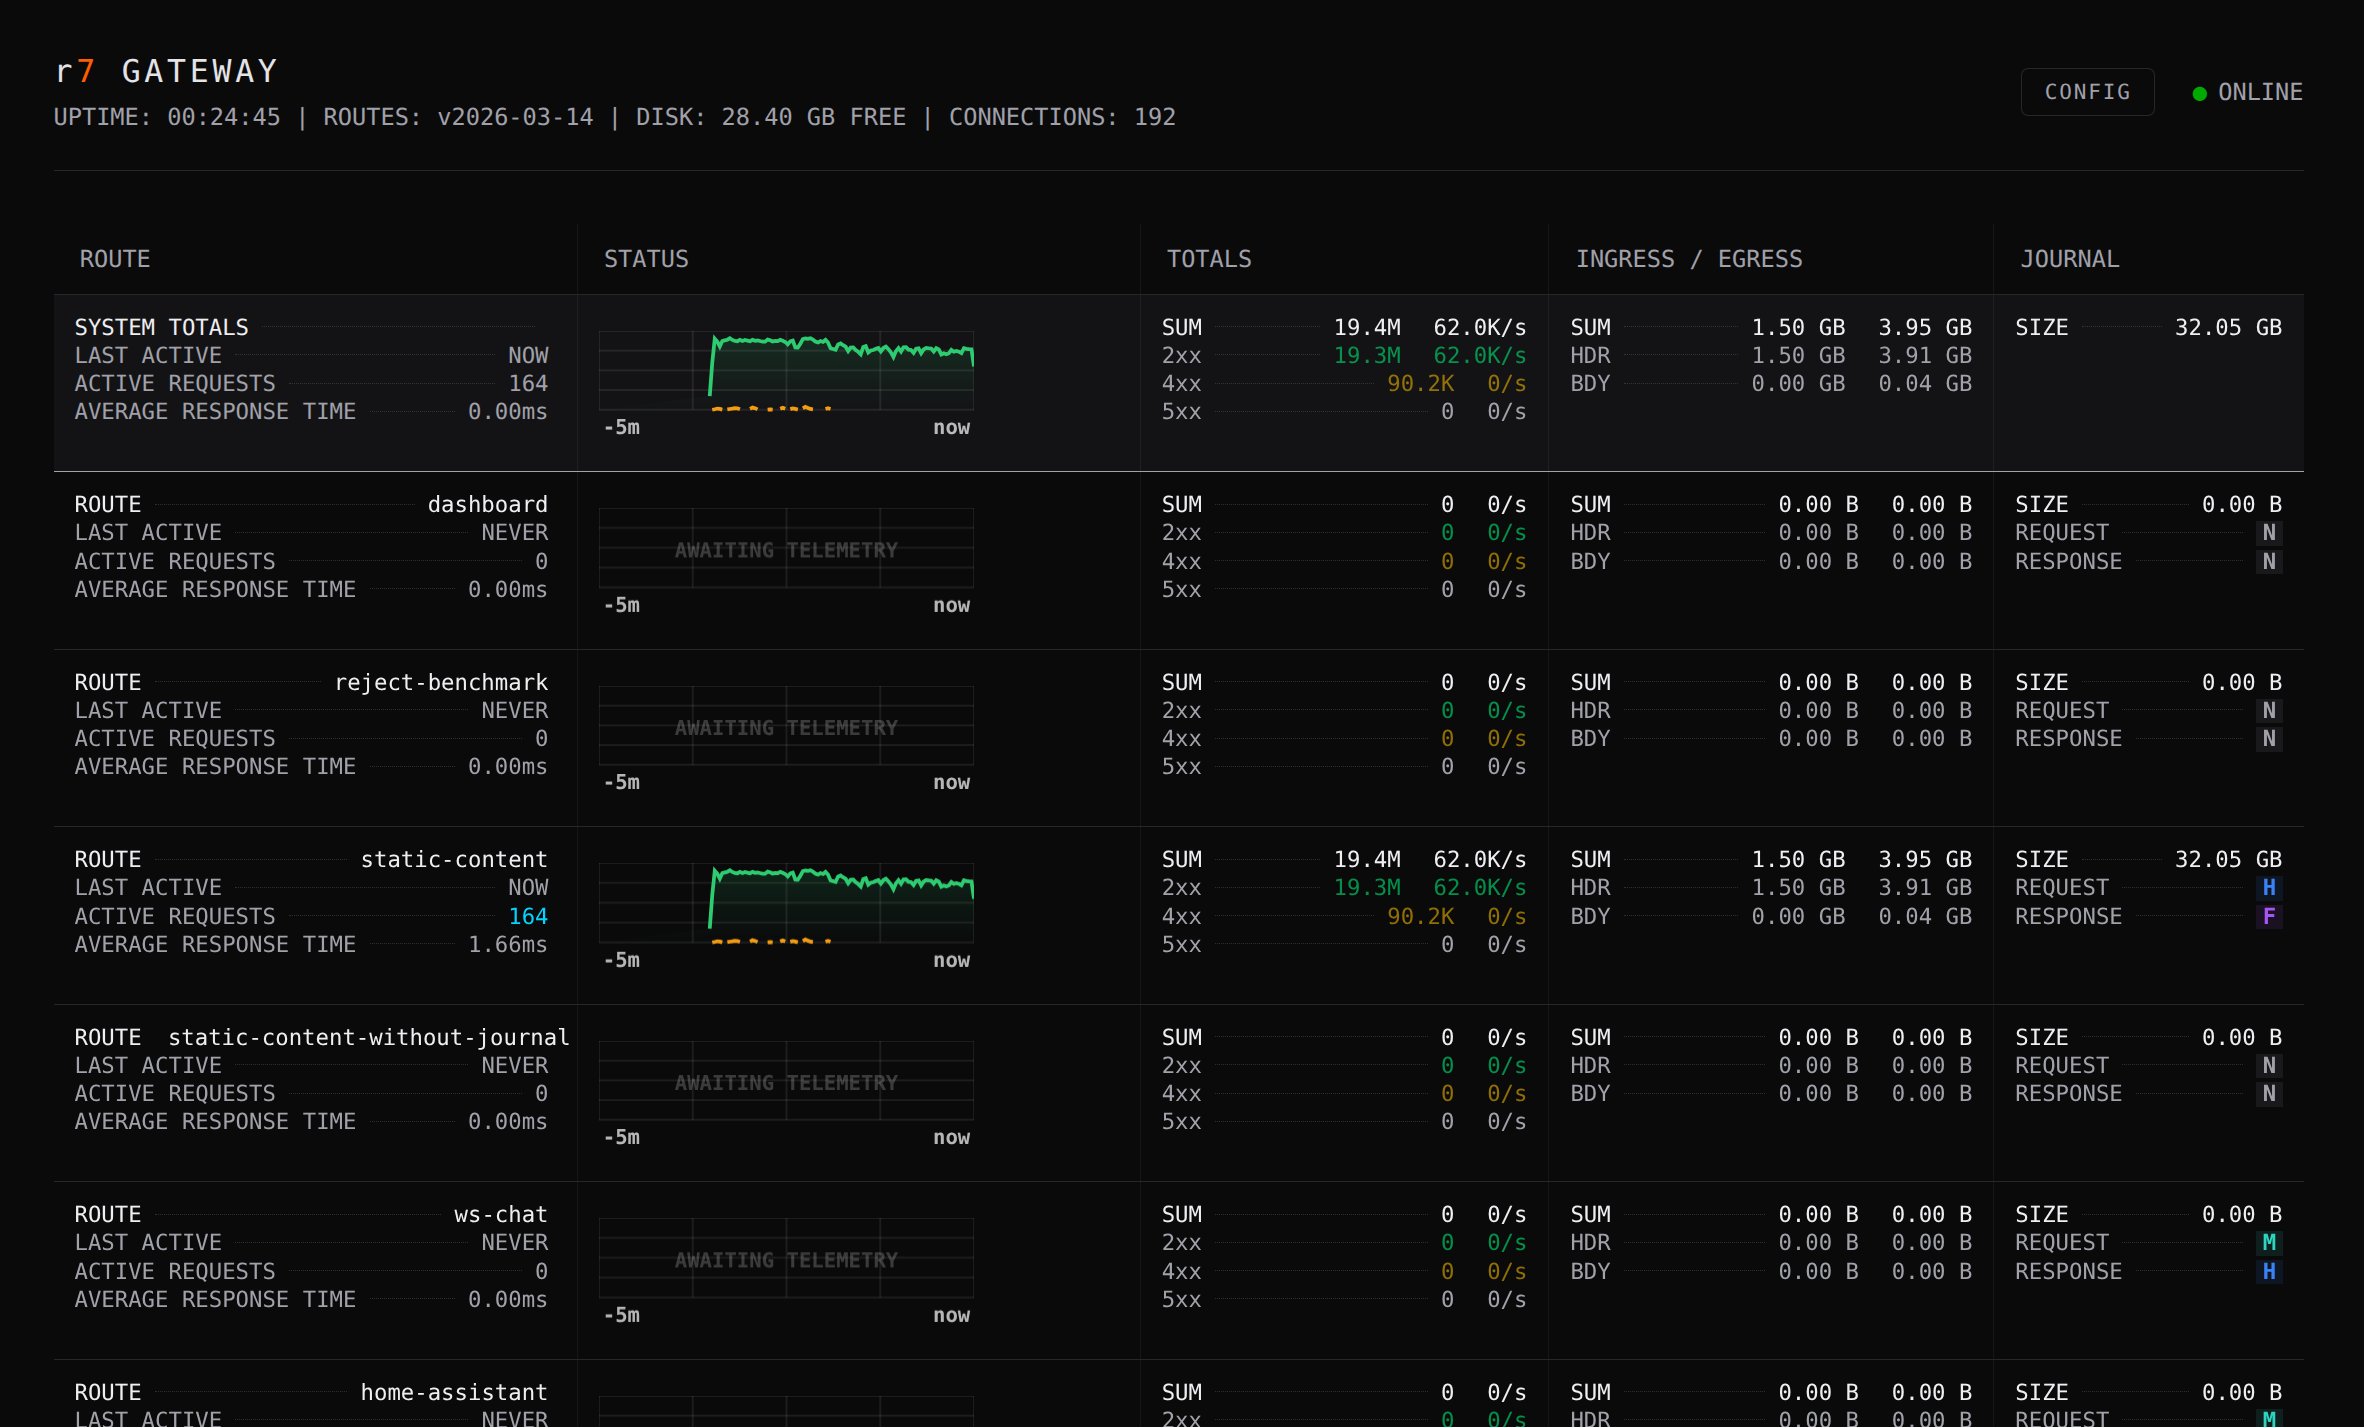Click SYSTEM TOTALS journal size 32.05 GB

tap(2228, 328)
